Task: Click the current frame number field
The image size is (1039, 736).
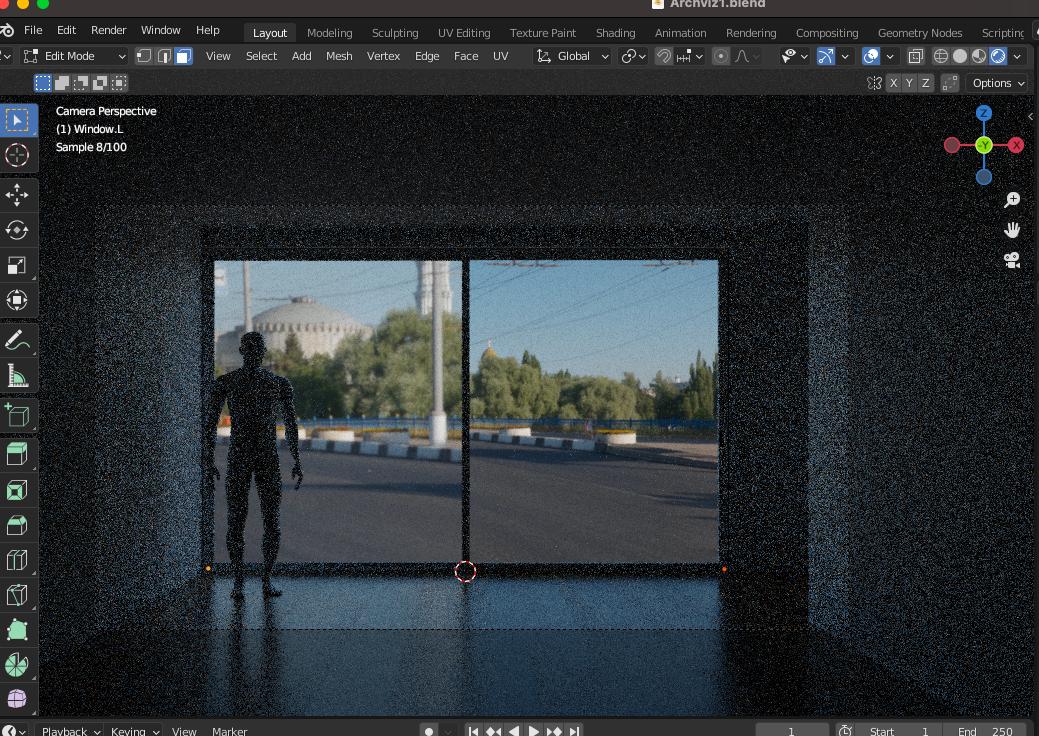Action: (x=791, y=731)
